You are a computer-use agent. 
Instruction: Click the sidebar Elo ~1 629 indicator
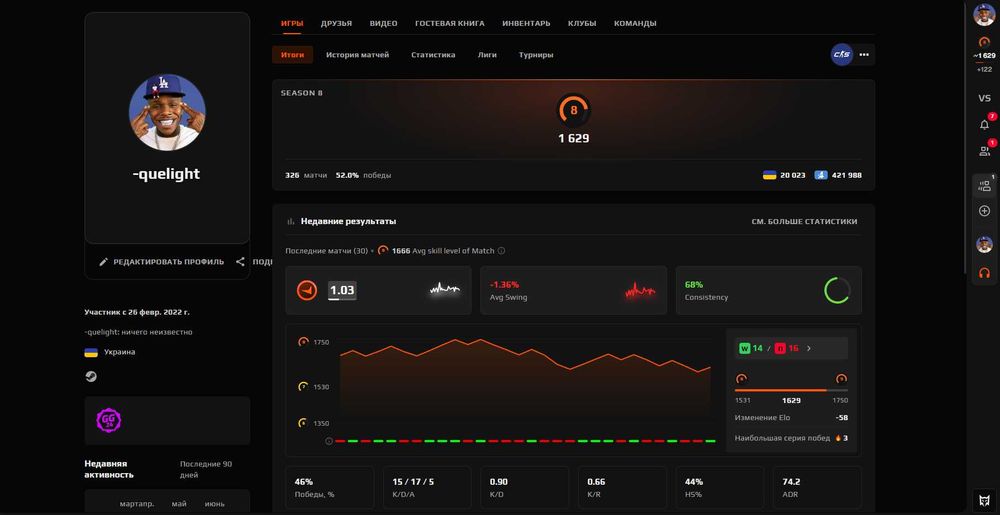point(984,55)
